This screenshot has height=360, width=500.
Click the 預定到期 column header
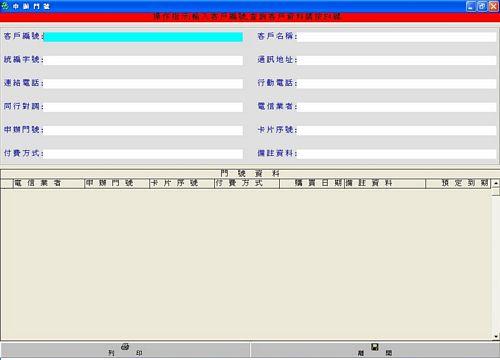(x=458, y=183)
